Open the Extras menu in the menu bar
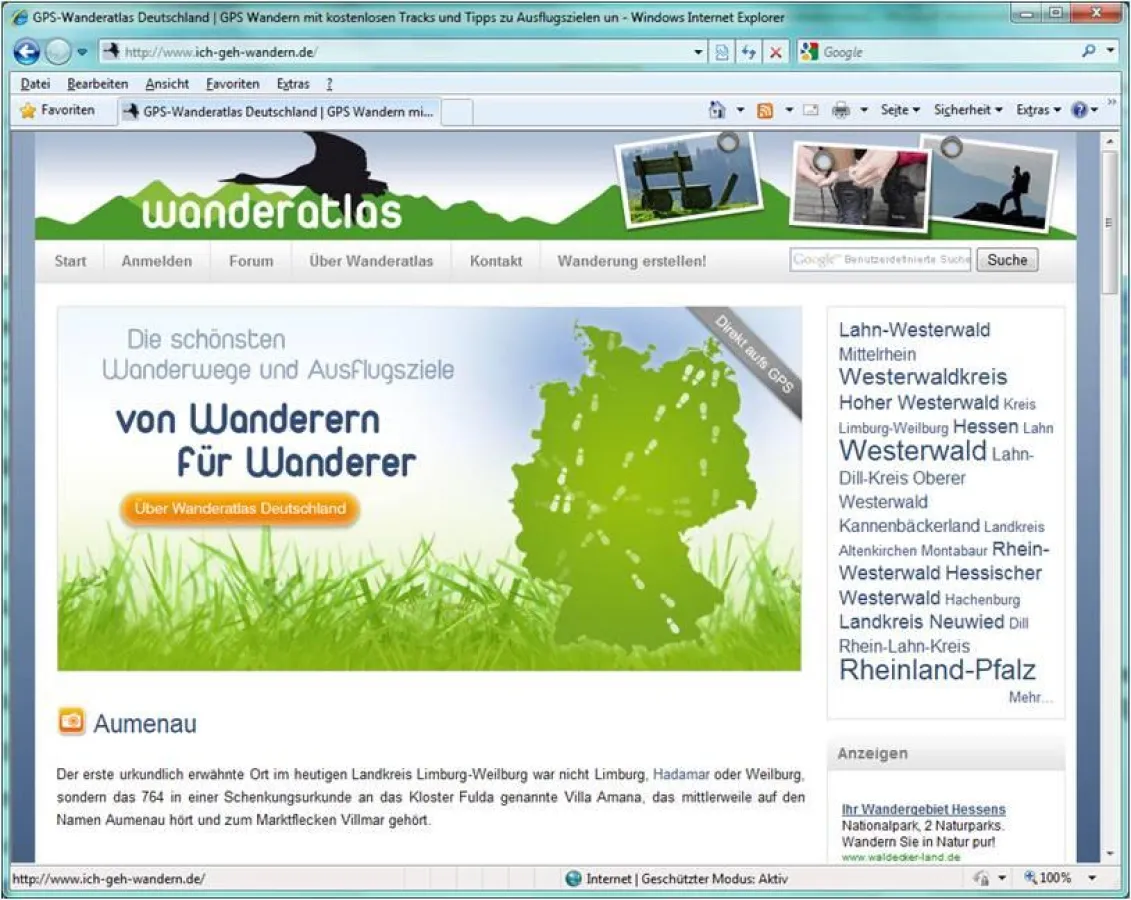Image resolution: width=1131 pixels, height=900 pixels. point(292,84)
